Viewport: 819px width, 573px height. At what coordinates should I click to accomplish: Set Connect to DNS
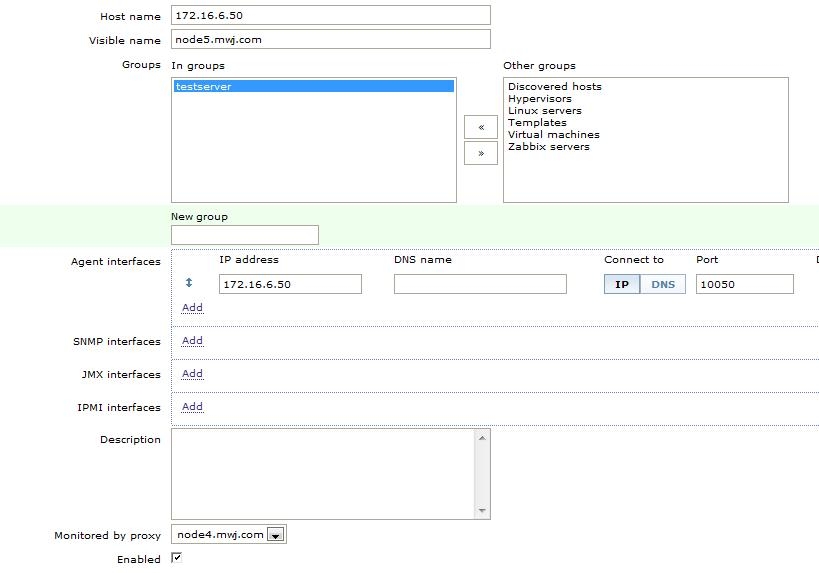pos(663,284)
